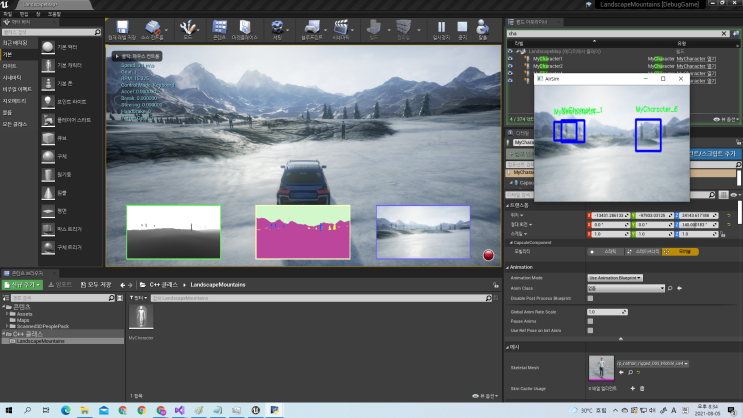Select the Box Trigger actor icon
Viewport: 743px width, 418px height.
48,229
